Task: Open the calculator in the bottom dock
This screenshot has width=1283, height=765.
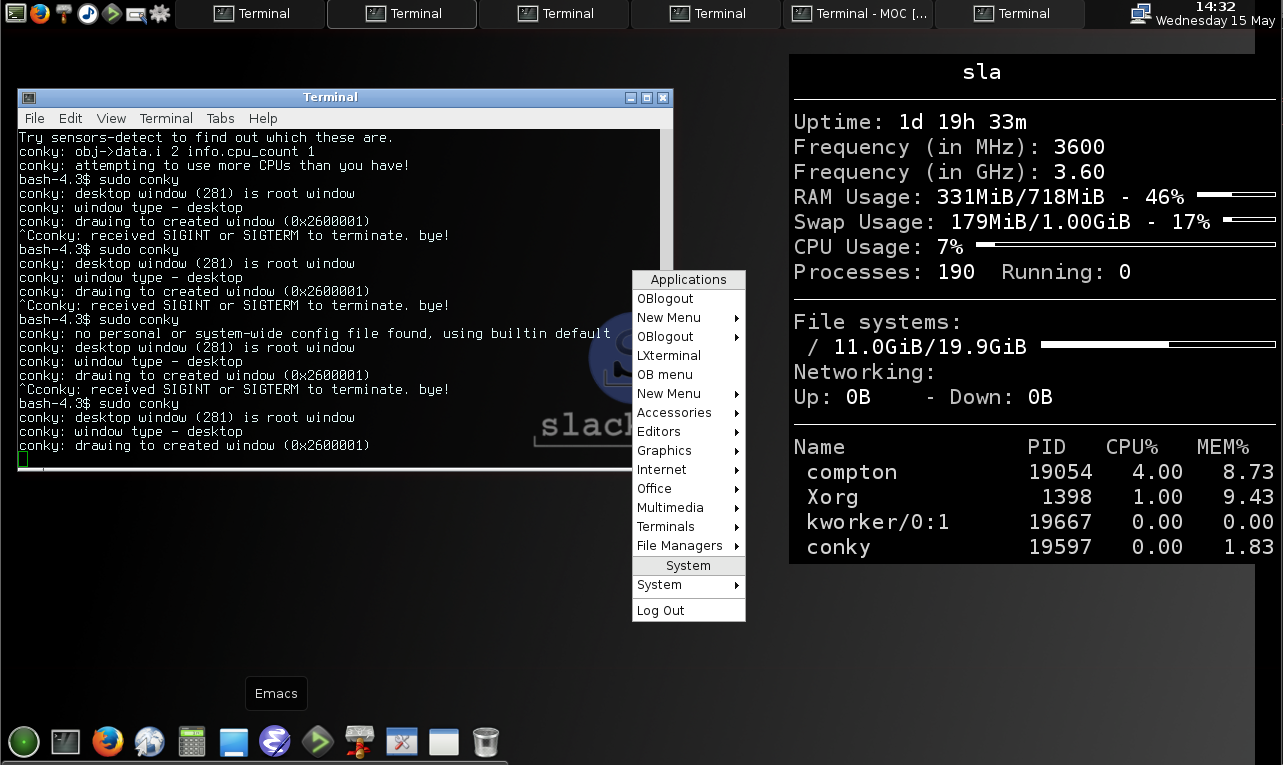Action: coord(191,741)
